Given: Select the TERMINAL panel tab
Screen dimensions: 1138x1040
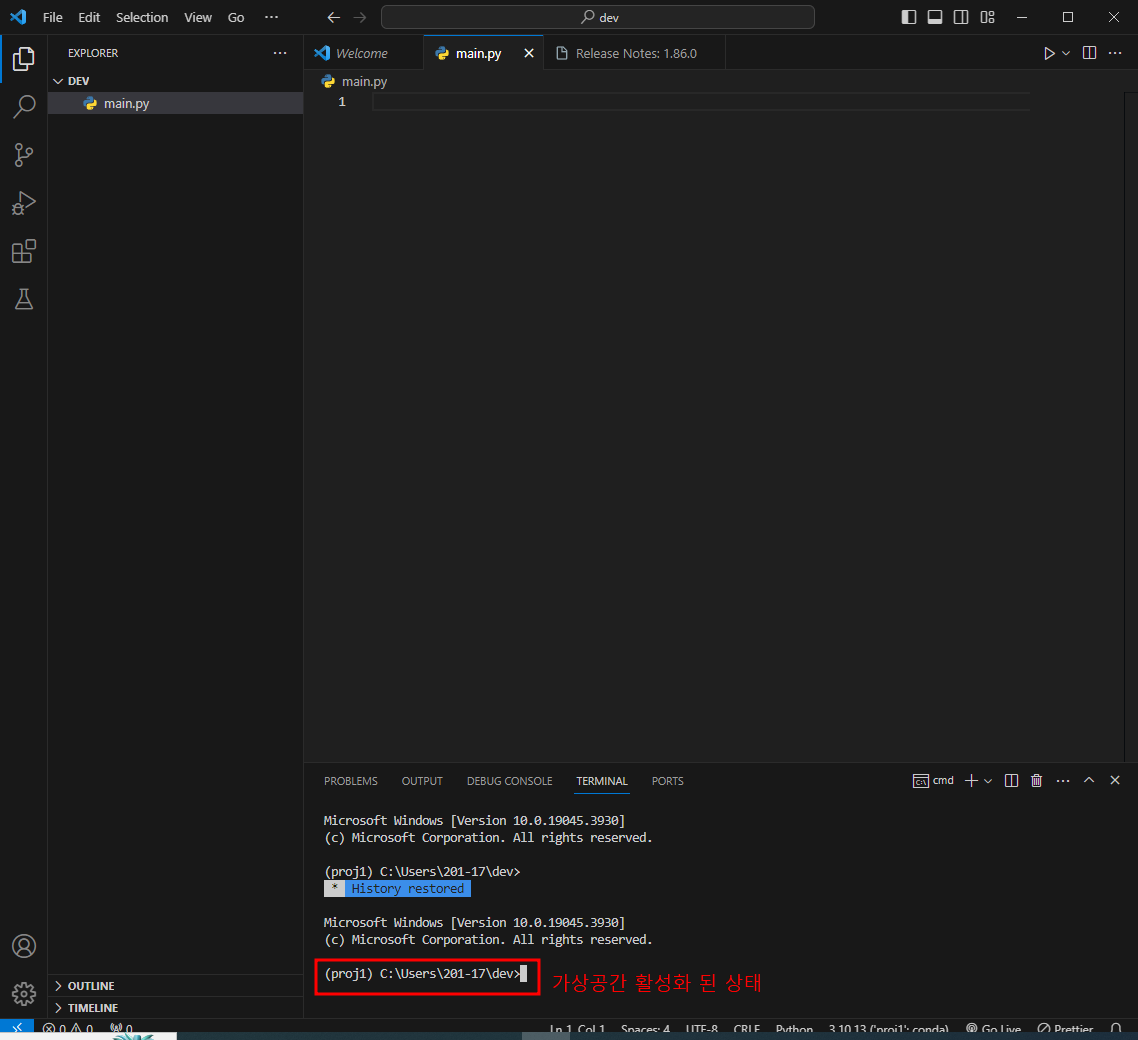Looking at the screenshot, I should point(602,781).
